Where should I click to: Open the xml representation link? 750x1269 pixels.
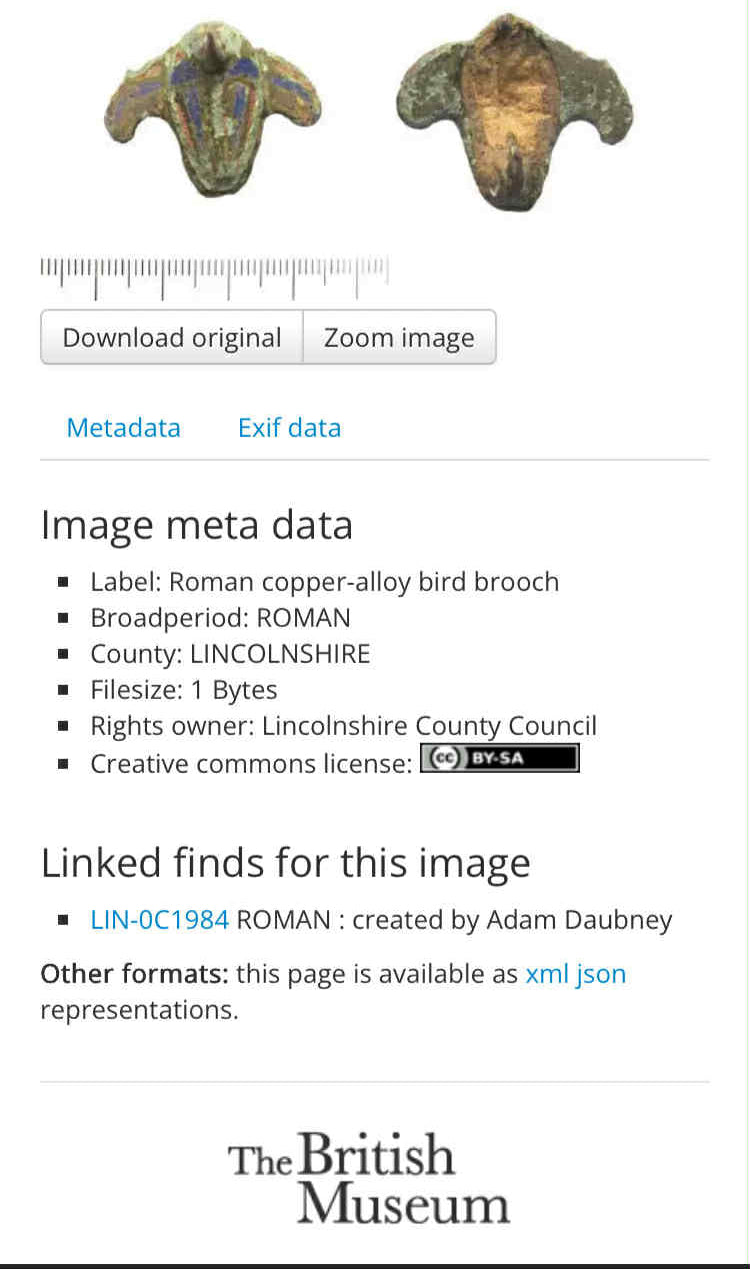pyautogui.click(x=546, y=974)
